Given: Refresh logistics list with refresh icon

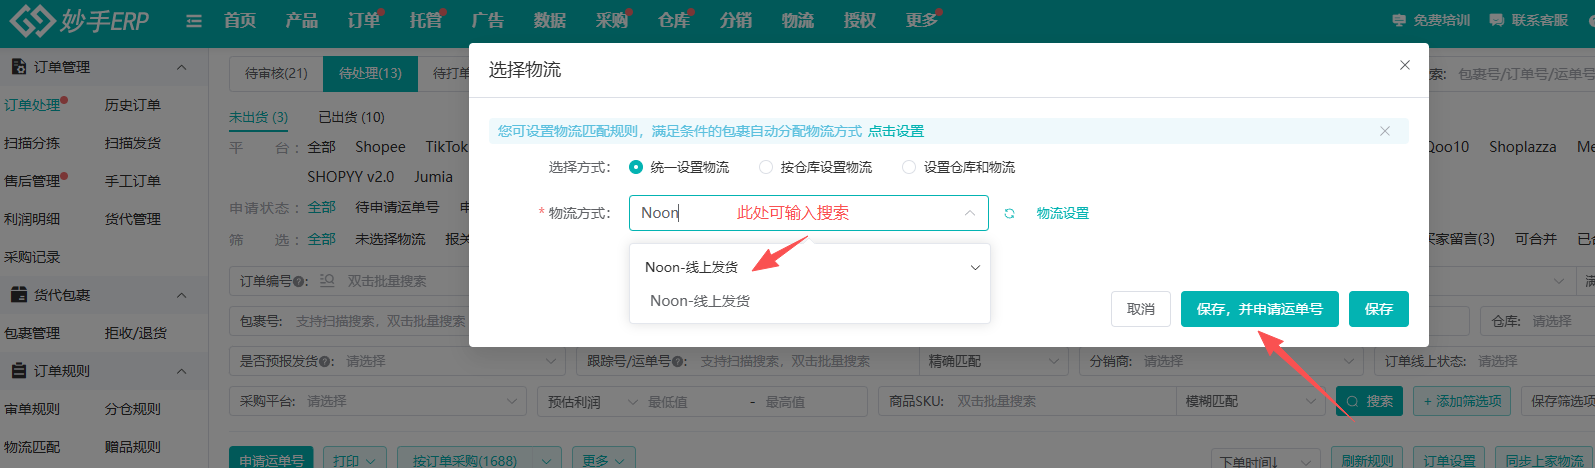Looking at the screenshot, I should tap(1010, 213).
